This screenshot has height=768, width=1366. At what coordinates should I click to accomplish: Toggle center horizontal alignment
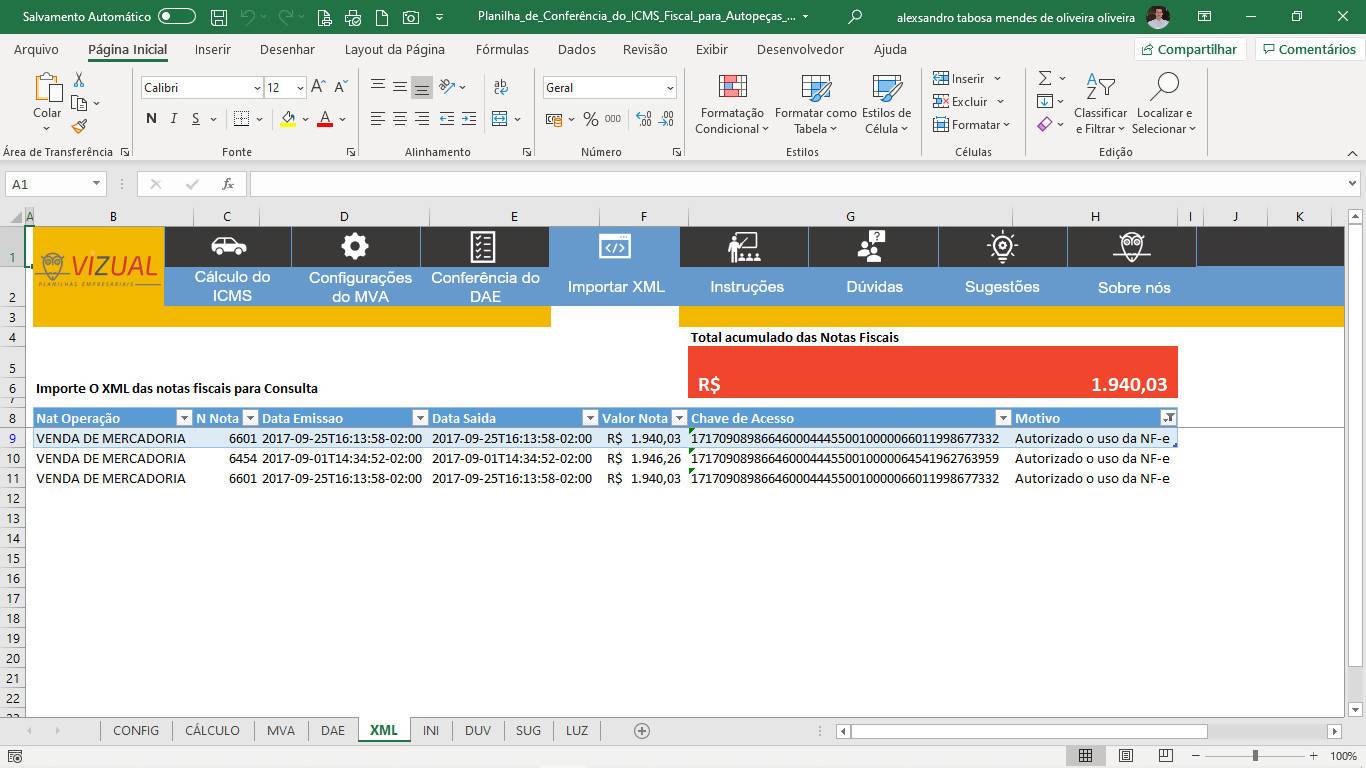point(399,118)
